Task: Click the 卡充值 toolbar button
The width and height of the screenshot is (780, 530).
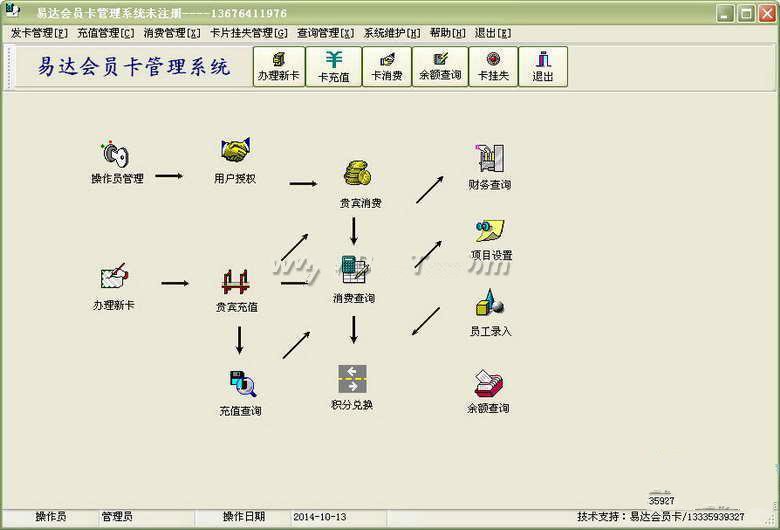Action: pos(333,67)
